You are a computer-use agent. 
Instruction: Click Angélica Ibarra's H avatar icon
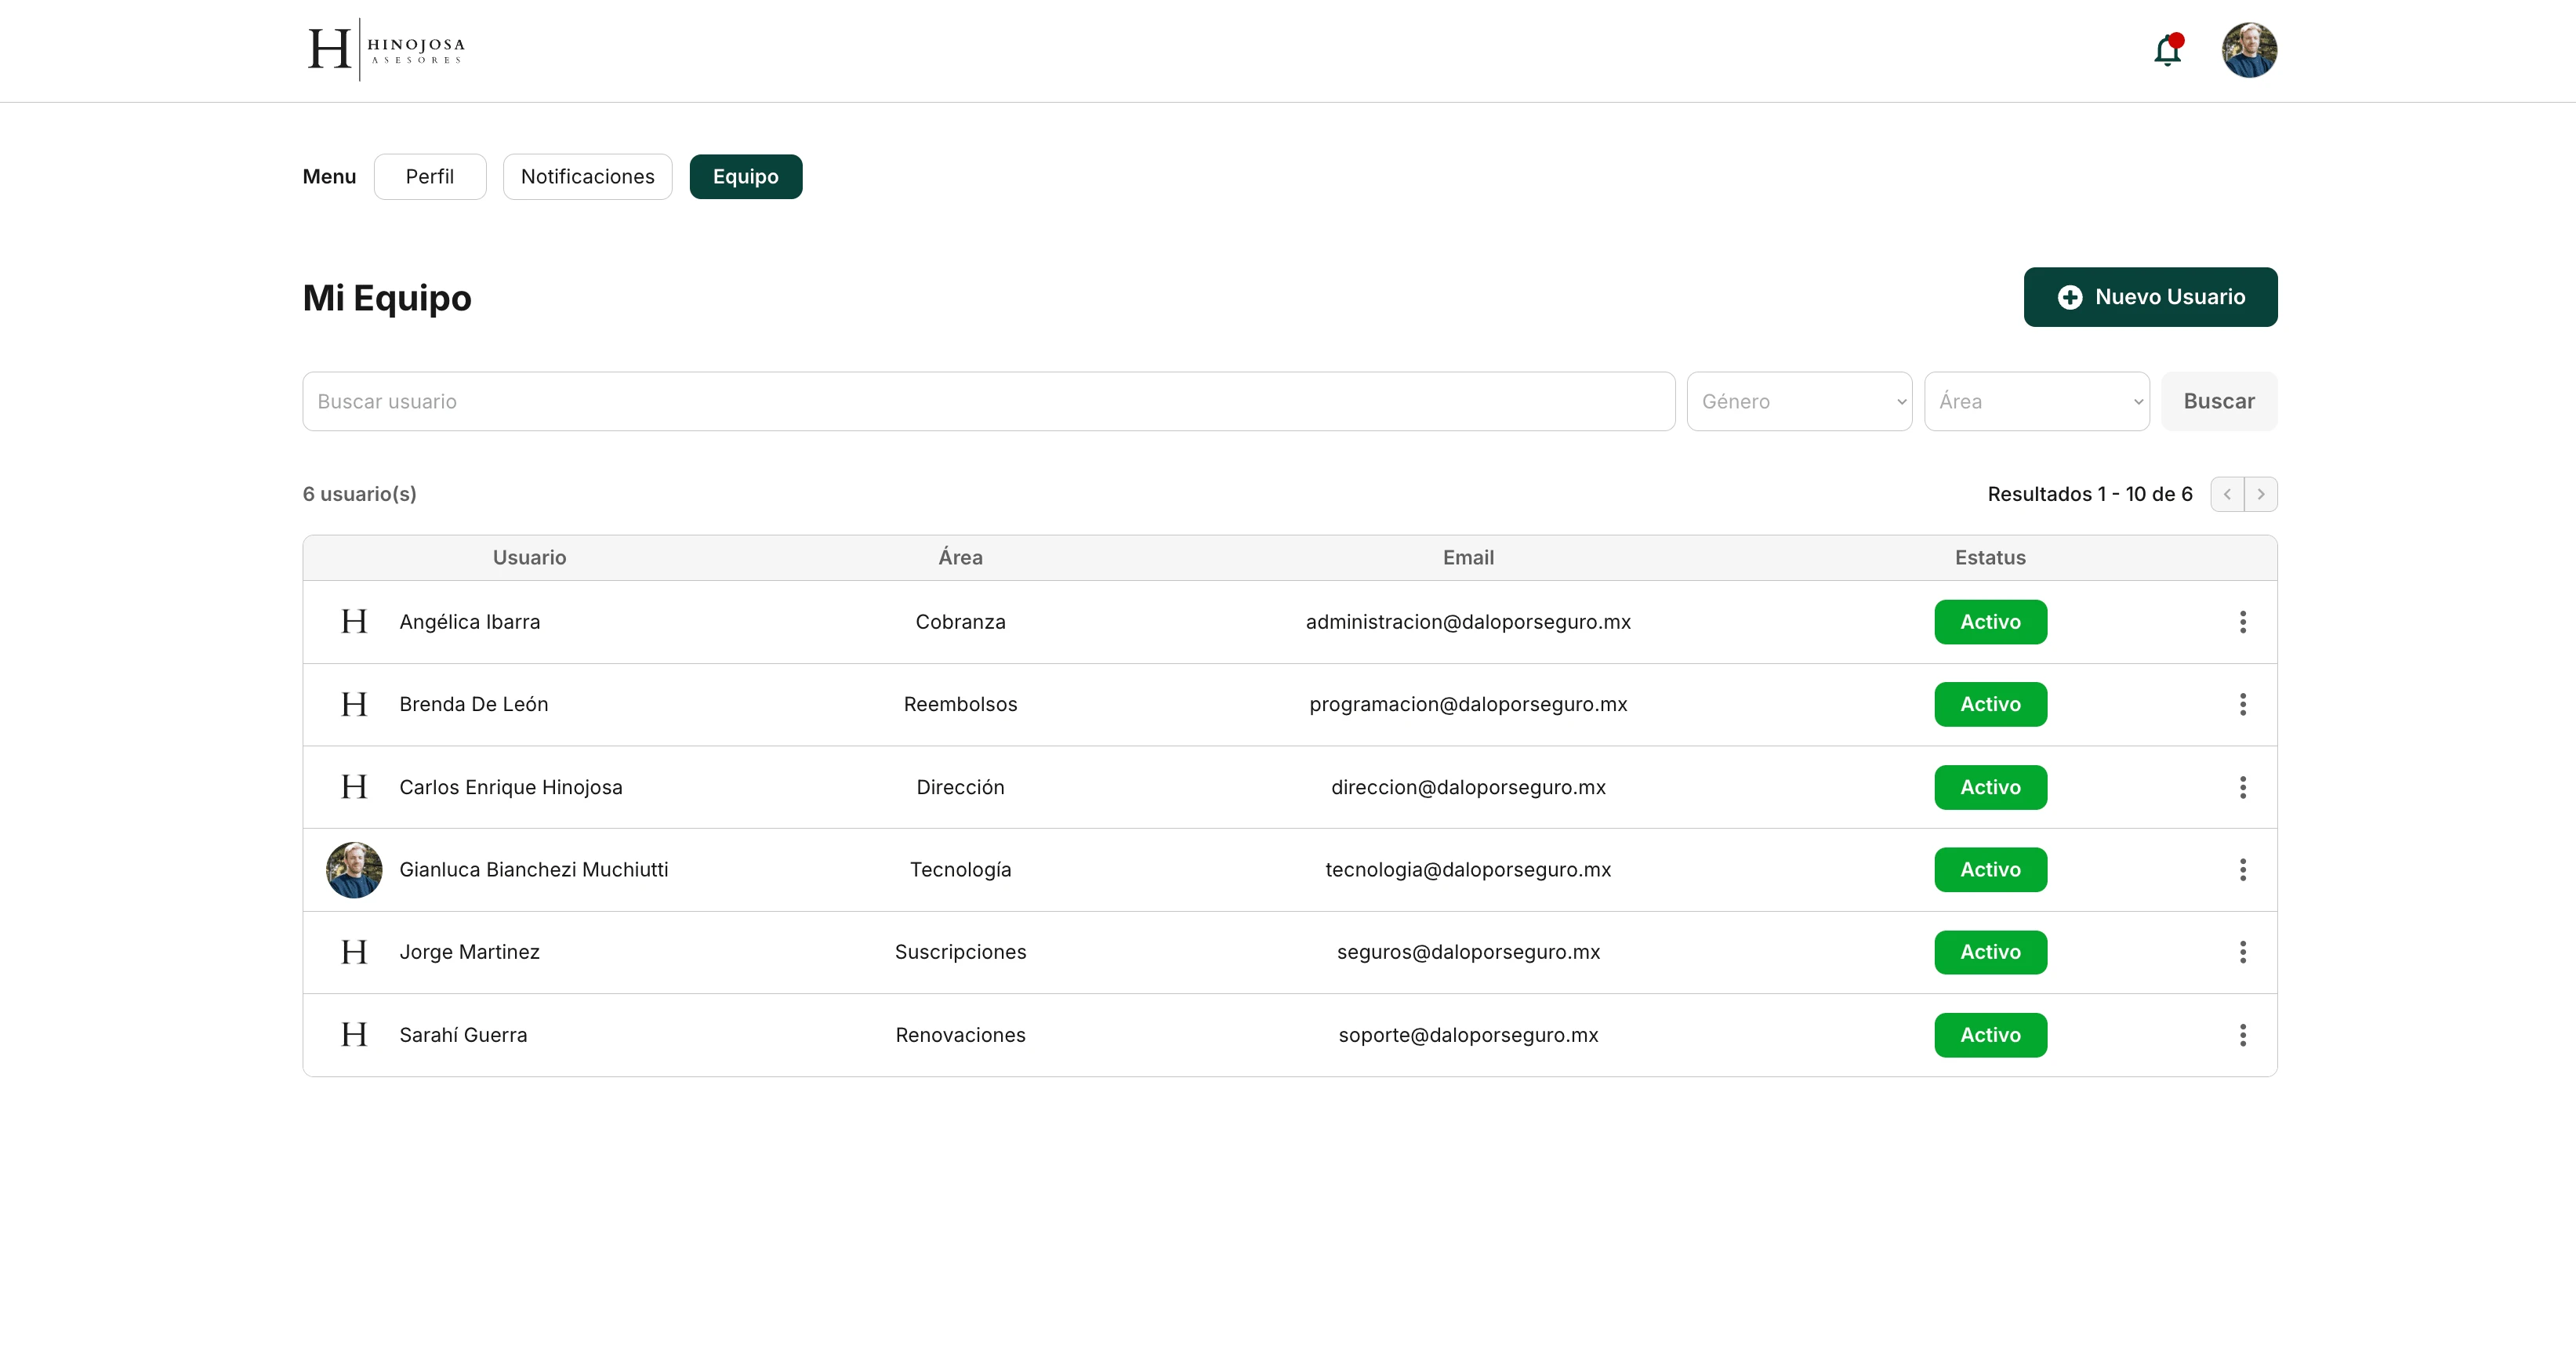(354, 622)
